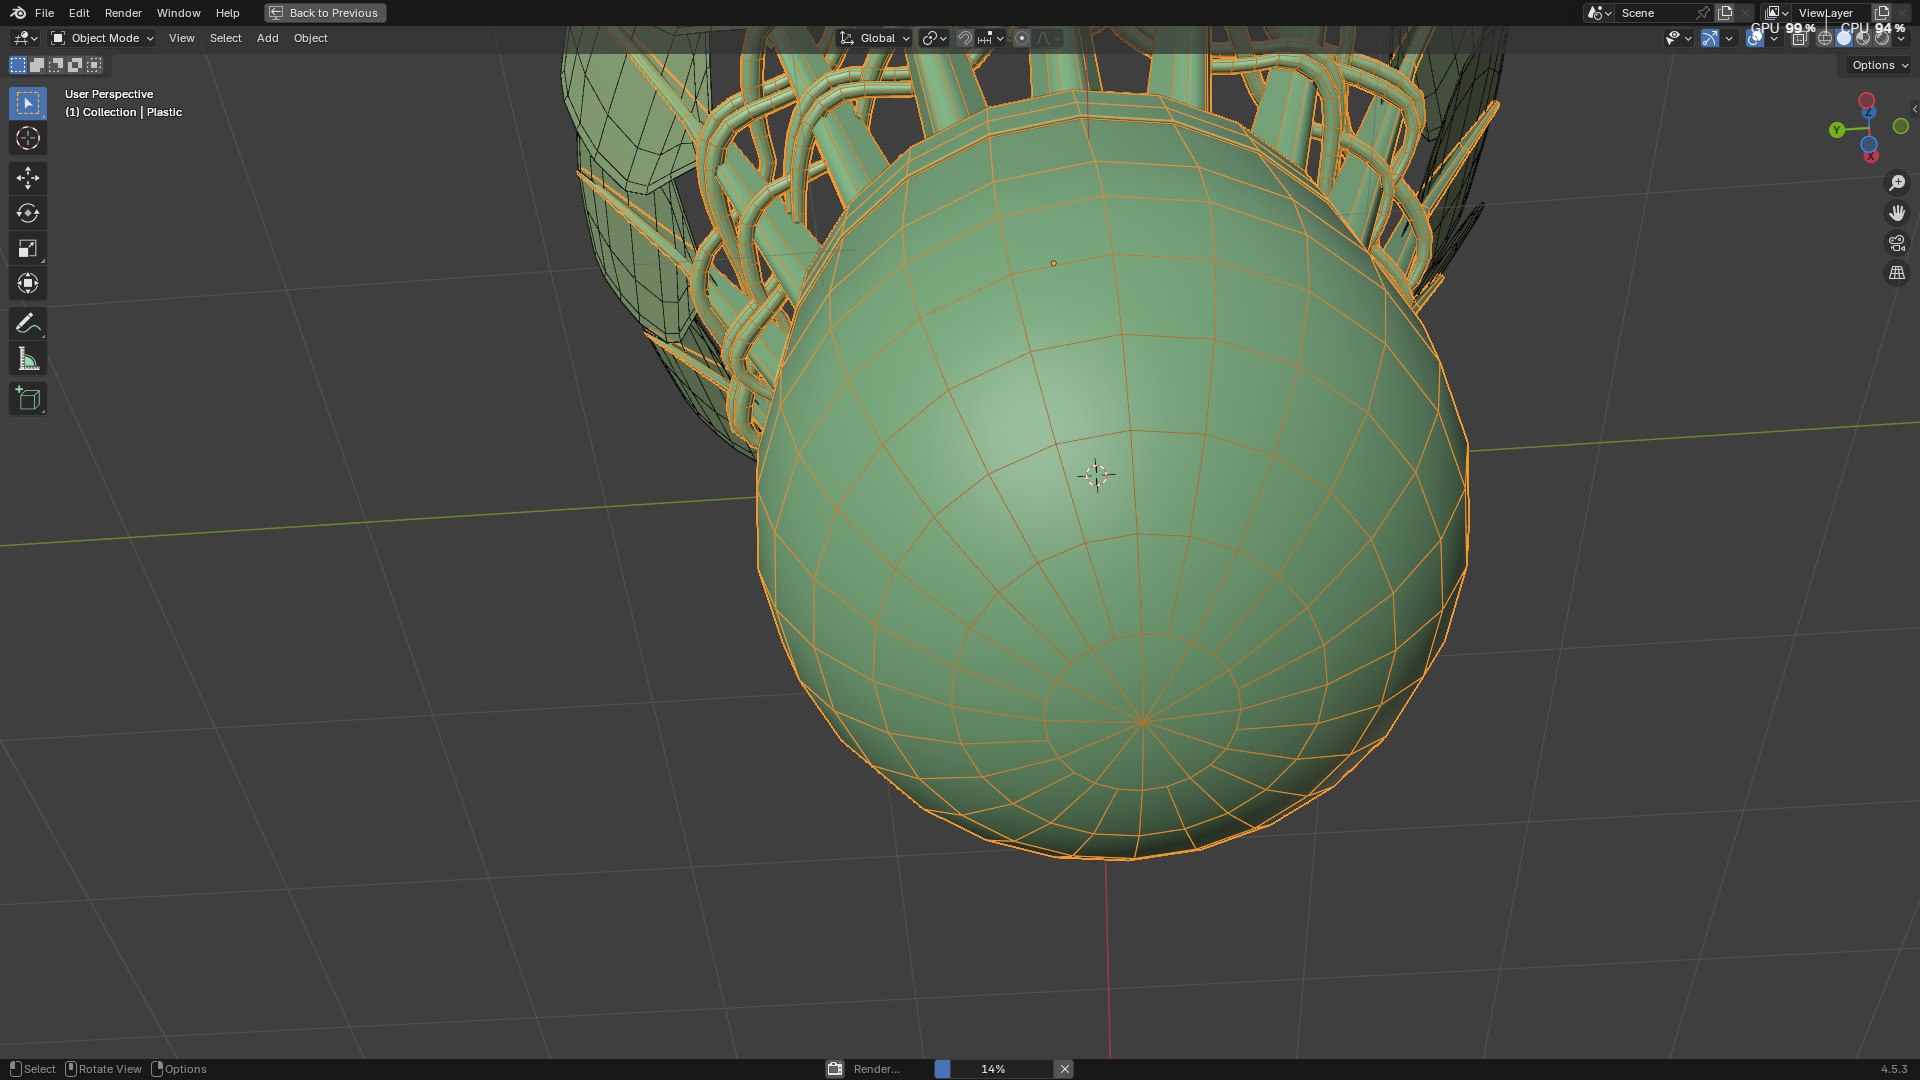Open the Edit menu

pyautogui.click(x=79, y=13)
